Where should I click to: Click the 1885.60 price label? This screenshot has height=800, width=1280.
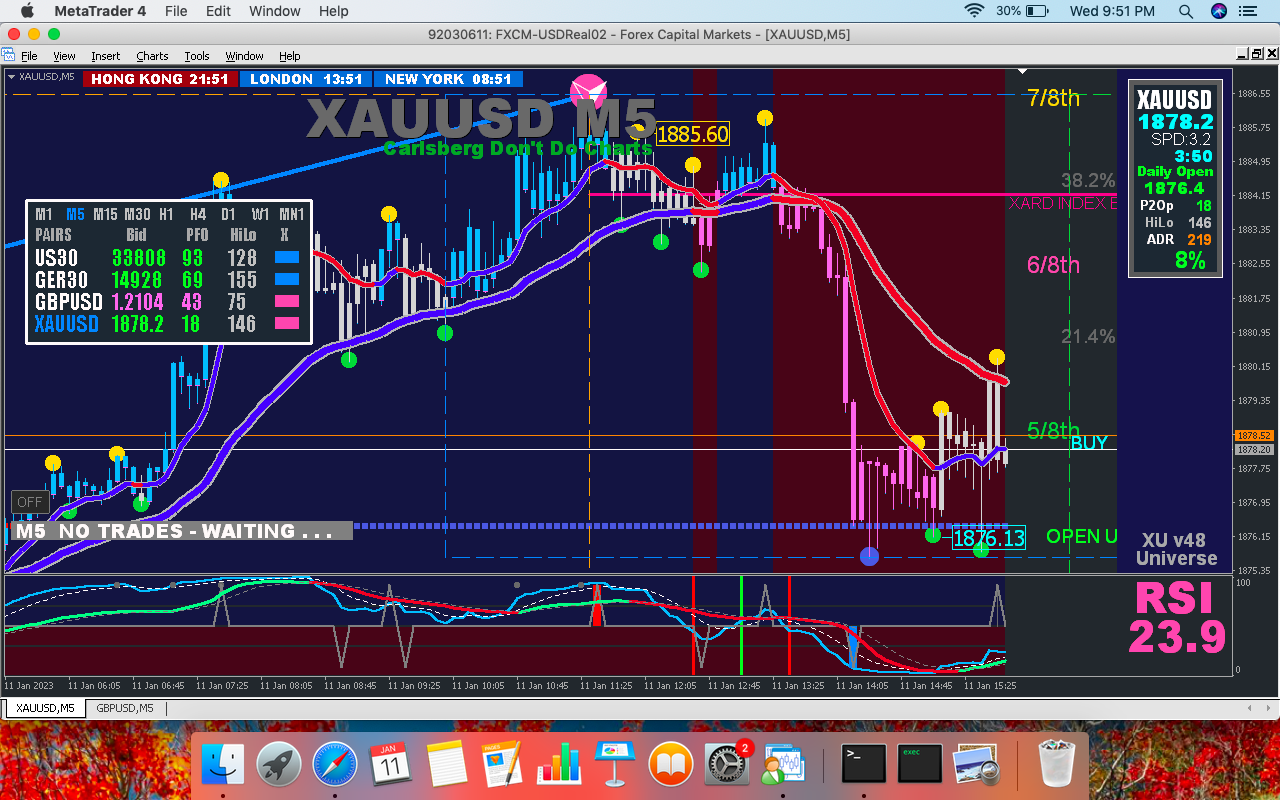coord(693,134)
